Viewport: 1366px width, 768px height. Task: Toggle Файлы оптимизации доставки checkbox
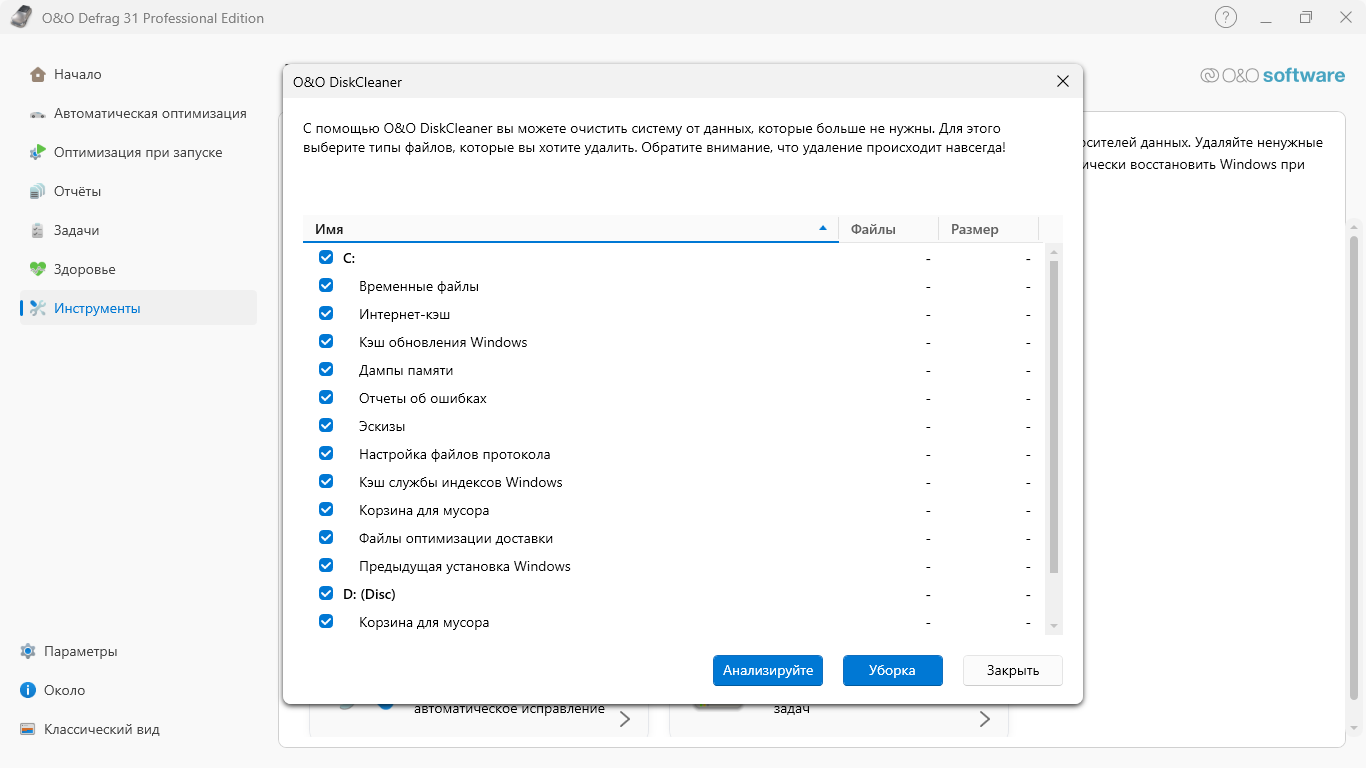326,537
